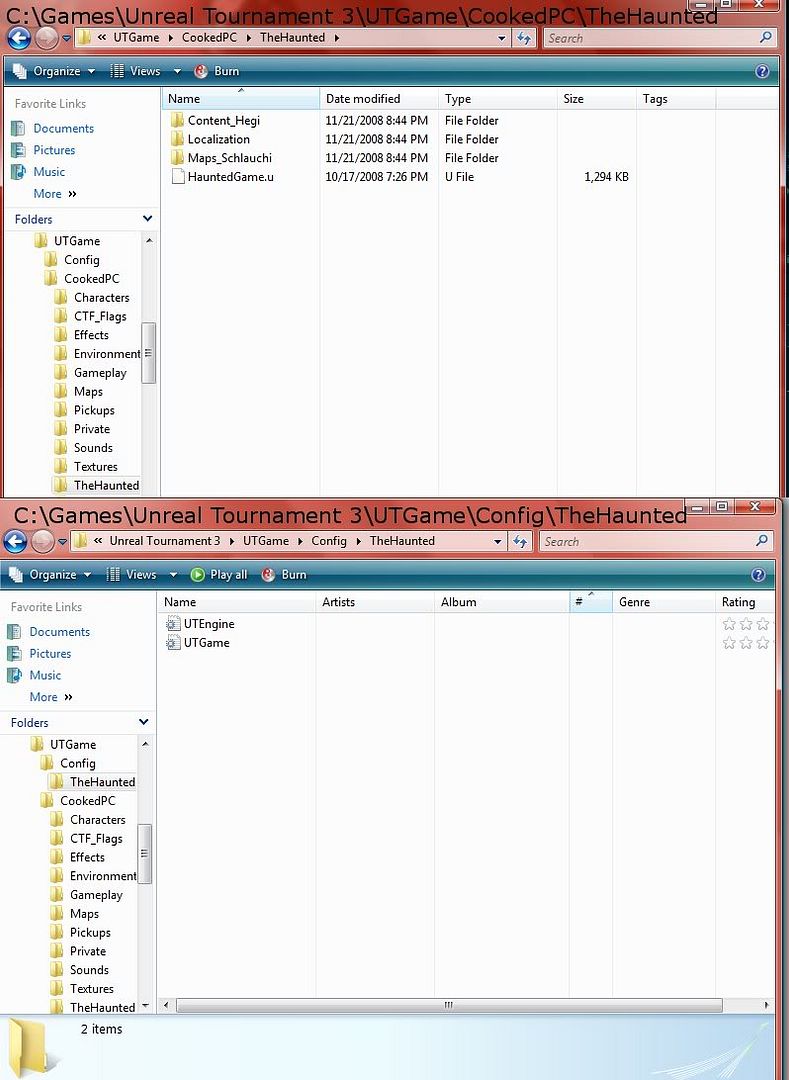Click More favorite links in top window
The width and height of the screenshot is (789, 1080).
tap(55, 194)
